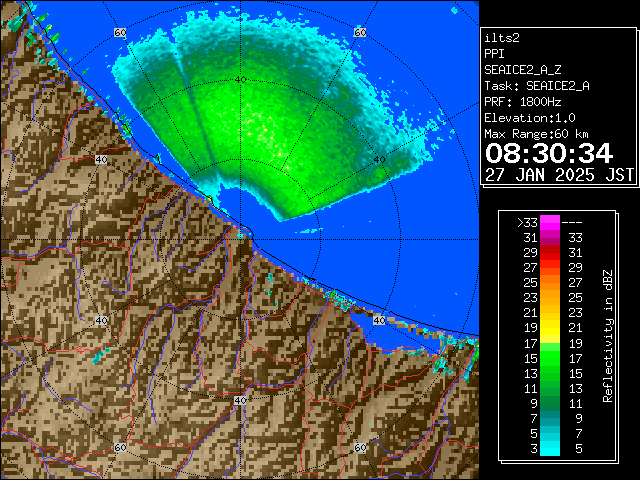The height and width of the screenshot is (480, 640).
Task: Click the '60' range label at top right
Action: pyautogui.click(x=360, y=32)
